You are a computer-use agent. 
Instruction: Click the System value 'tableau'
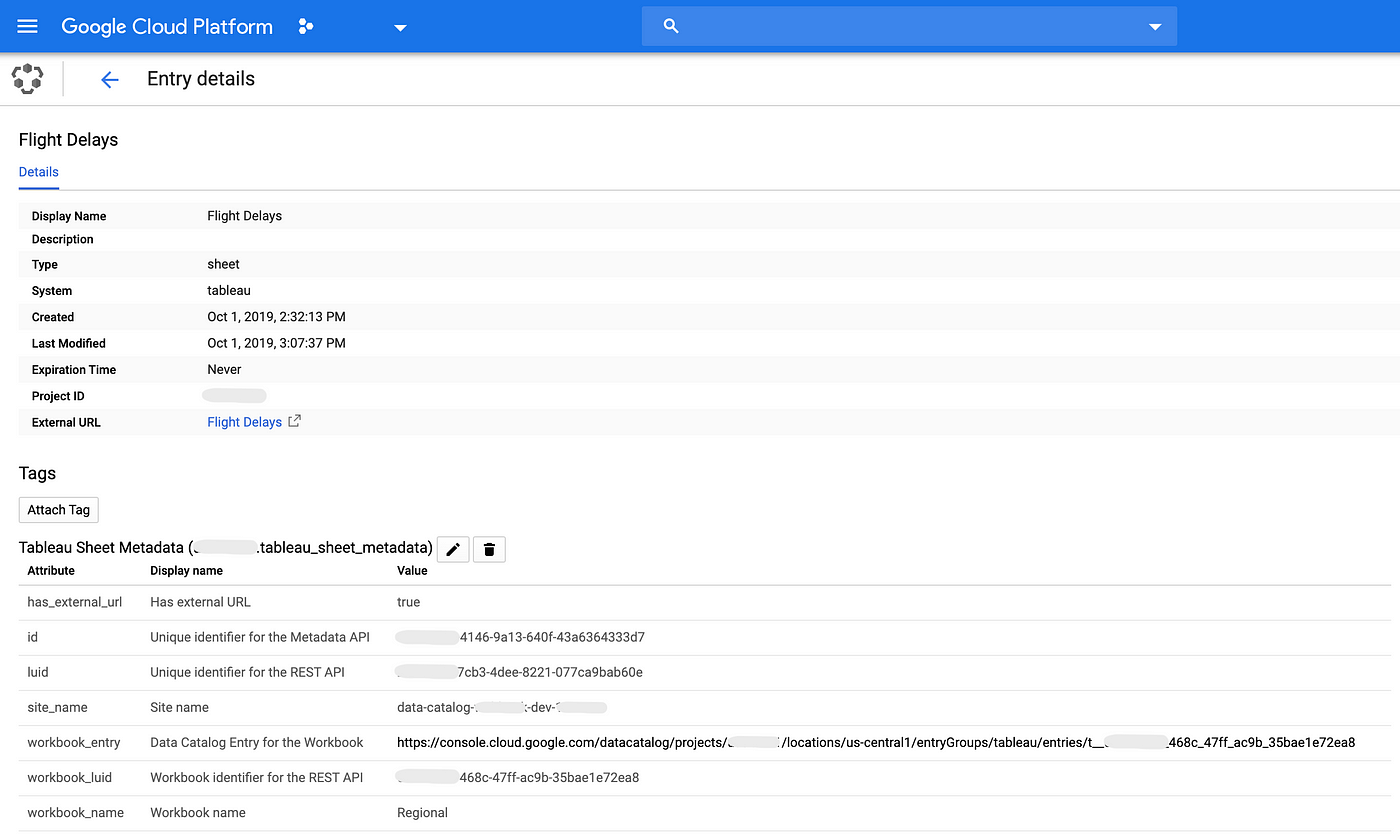pyautogui.click(x=229, y=291)
